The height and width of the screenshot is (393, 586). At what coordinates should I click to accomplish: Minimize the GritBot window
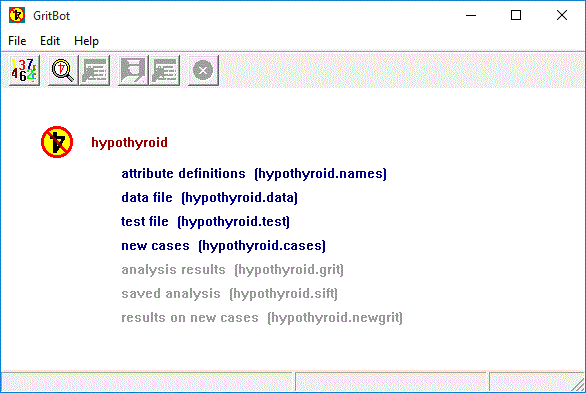(x=471, y=15)
